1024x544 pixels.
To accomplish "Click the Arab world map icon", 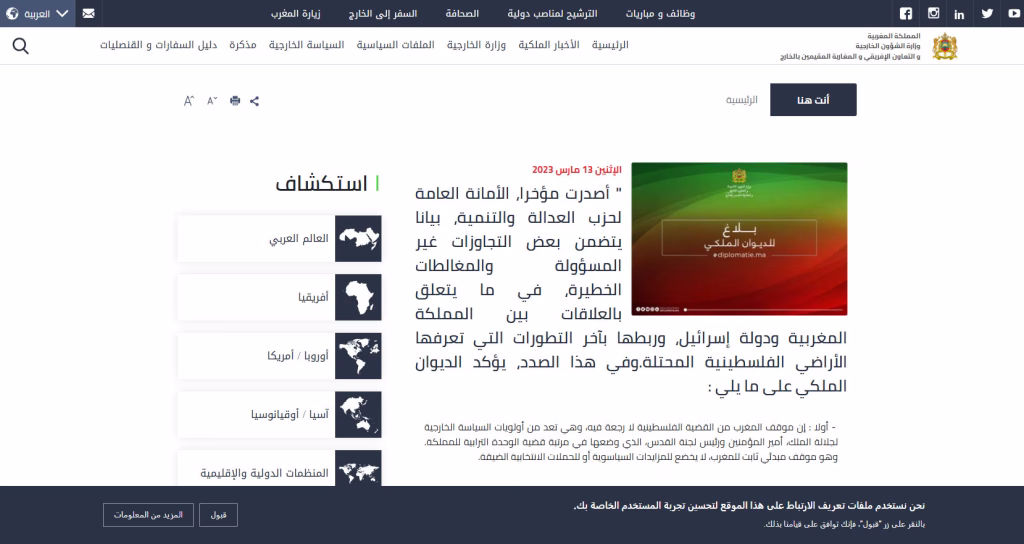I will tap(358, 239).
